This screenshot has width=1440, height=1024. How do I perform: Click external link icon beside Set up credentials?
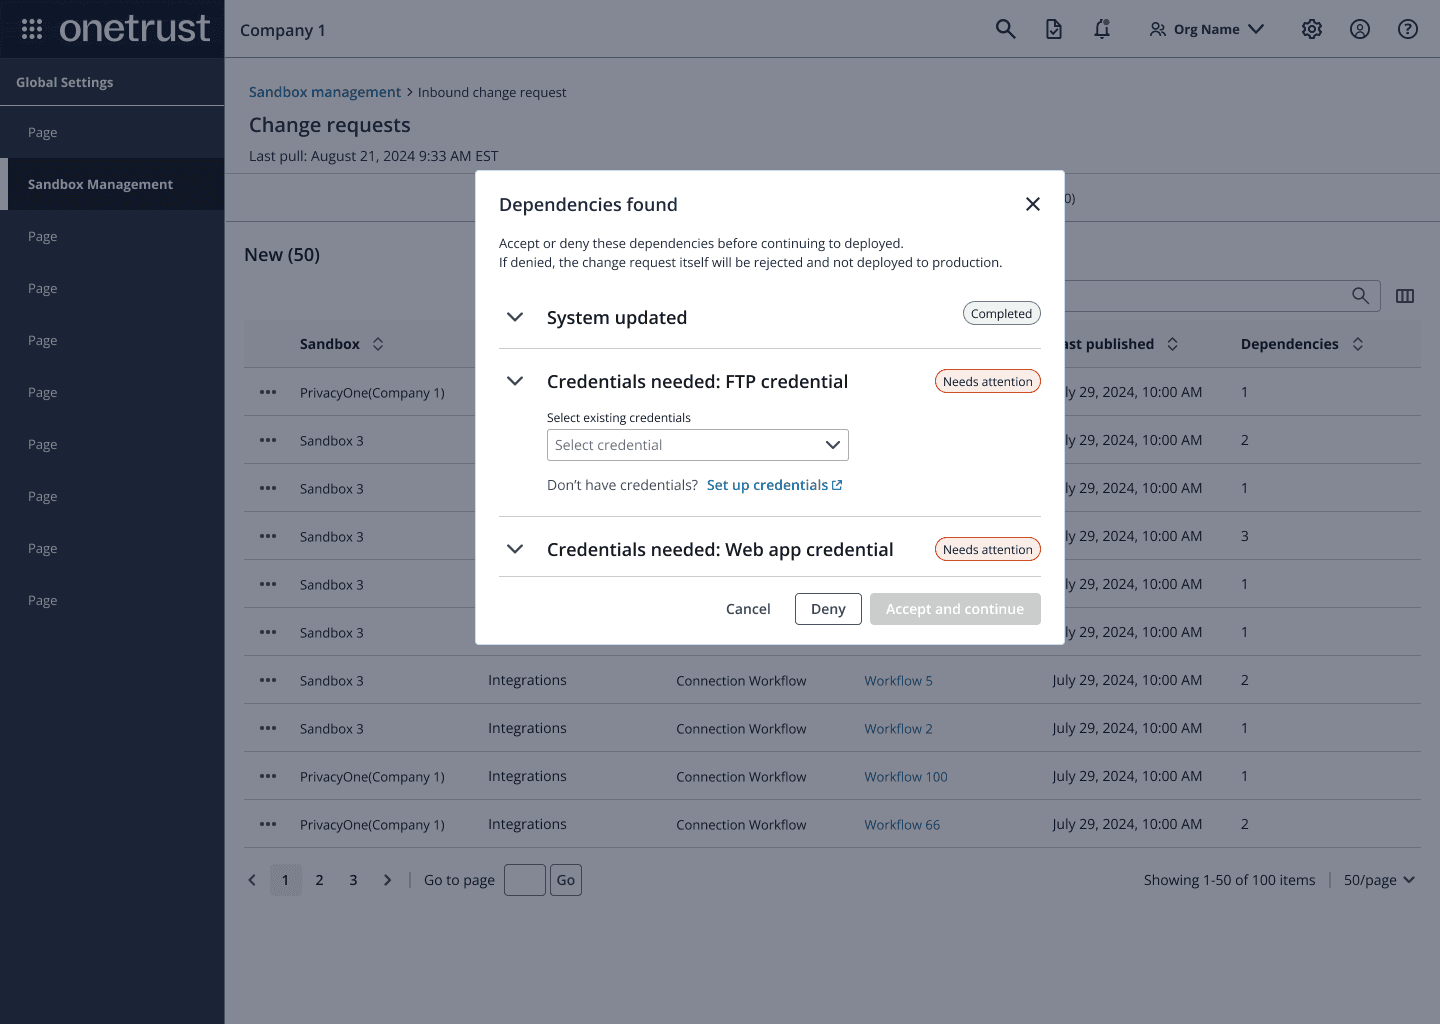tap(837, 485)
